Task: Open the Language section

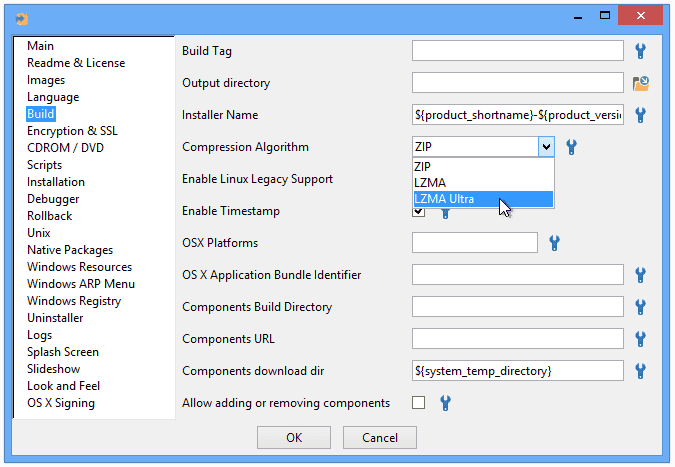Action: [53, 97]
